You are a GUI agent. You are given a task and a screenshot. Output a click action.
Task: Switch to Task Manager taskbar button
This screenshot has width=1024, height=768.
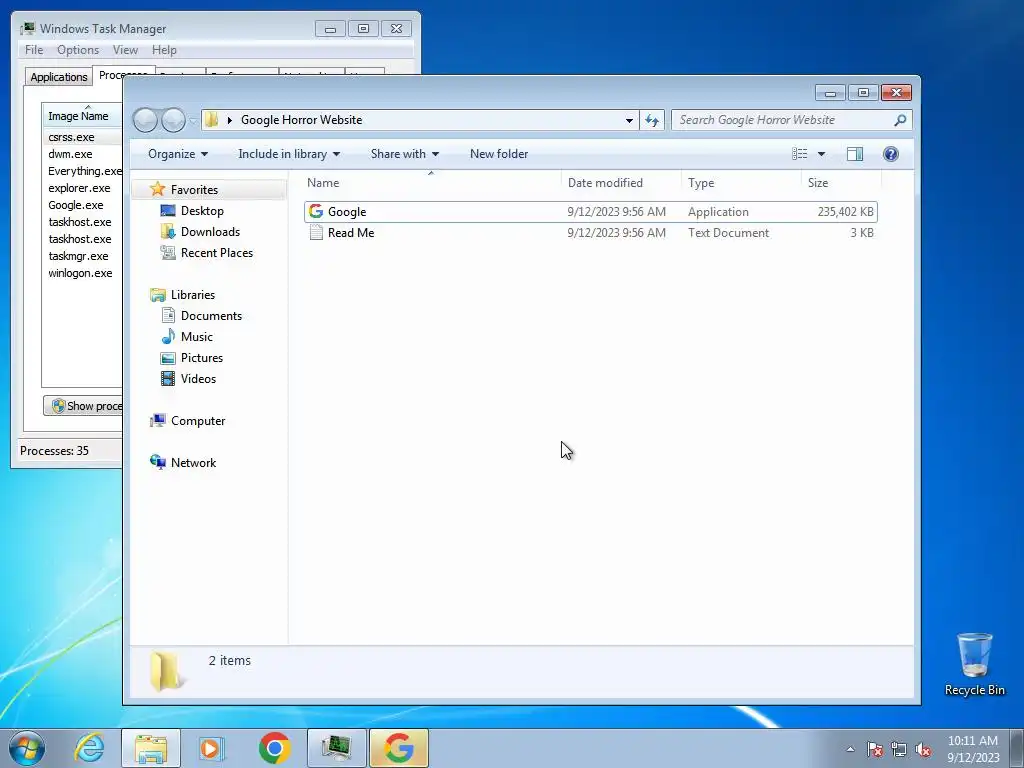pyautogui.click(x=336, y=748)
